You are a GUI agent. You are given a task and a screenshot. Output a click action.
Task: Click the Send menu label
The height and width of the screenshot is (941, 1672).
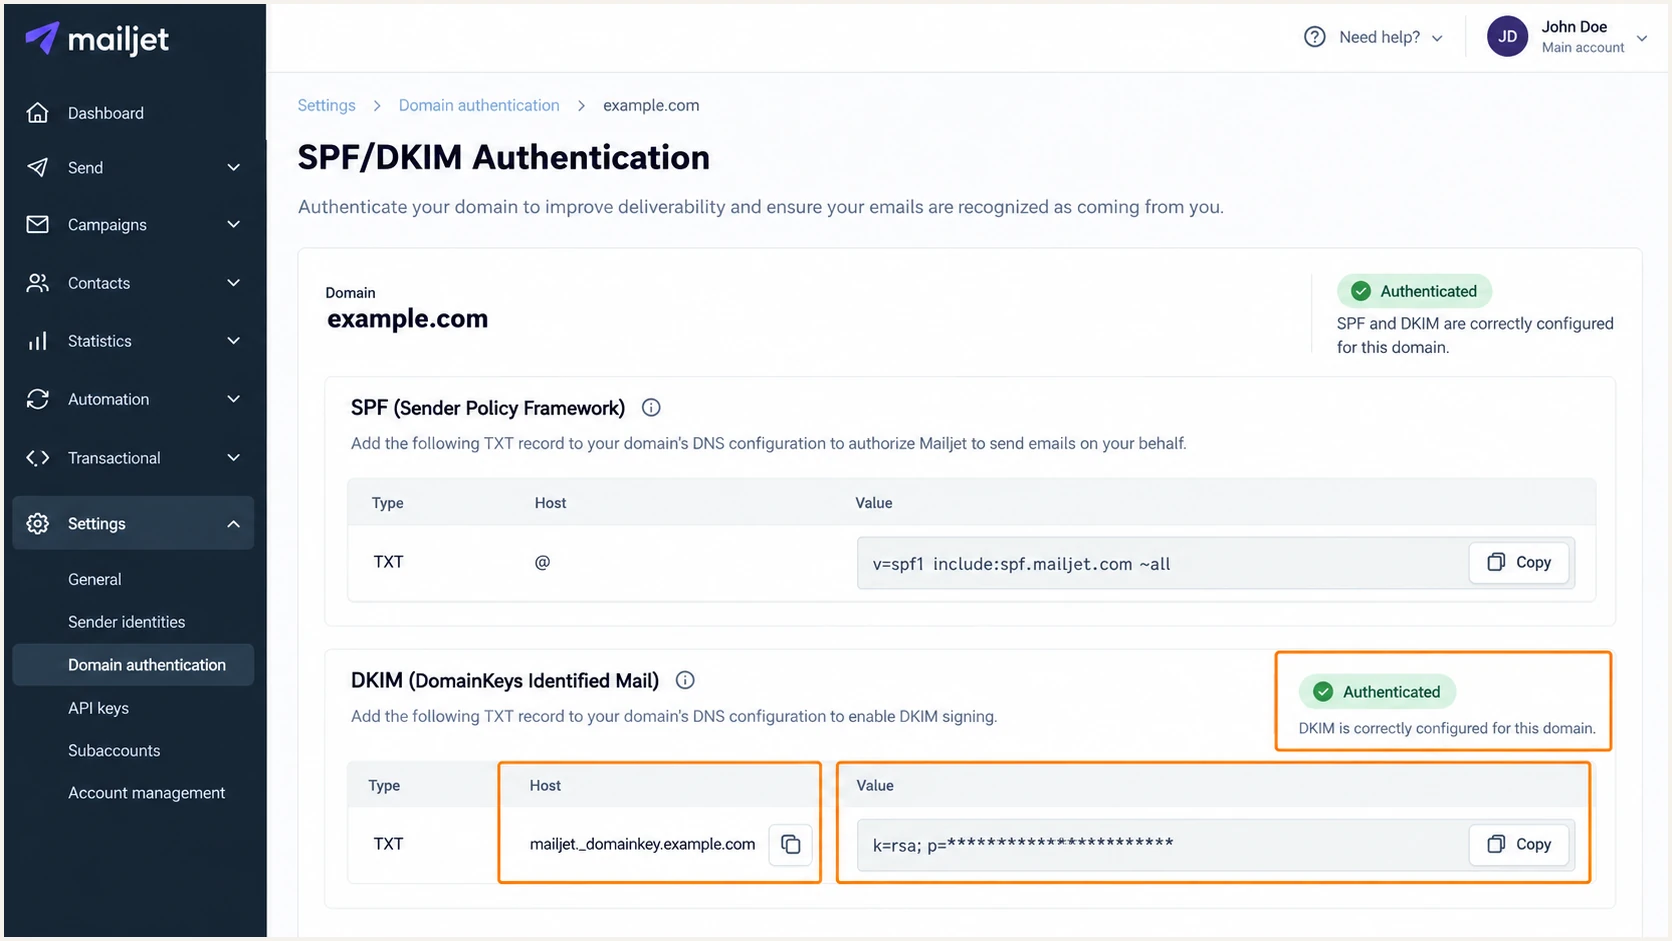tap(85, 168)
